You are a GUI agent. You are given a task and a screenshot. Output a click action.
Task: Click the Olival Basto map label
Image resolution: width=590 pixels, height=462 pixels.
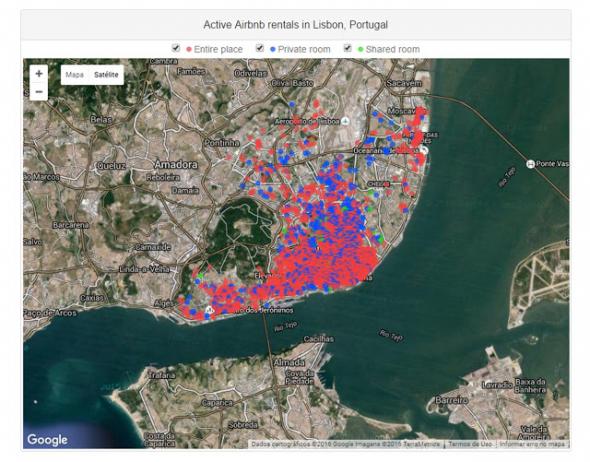[x=292, y=83]
